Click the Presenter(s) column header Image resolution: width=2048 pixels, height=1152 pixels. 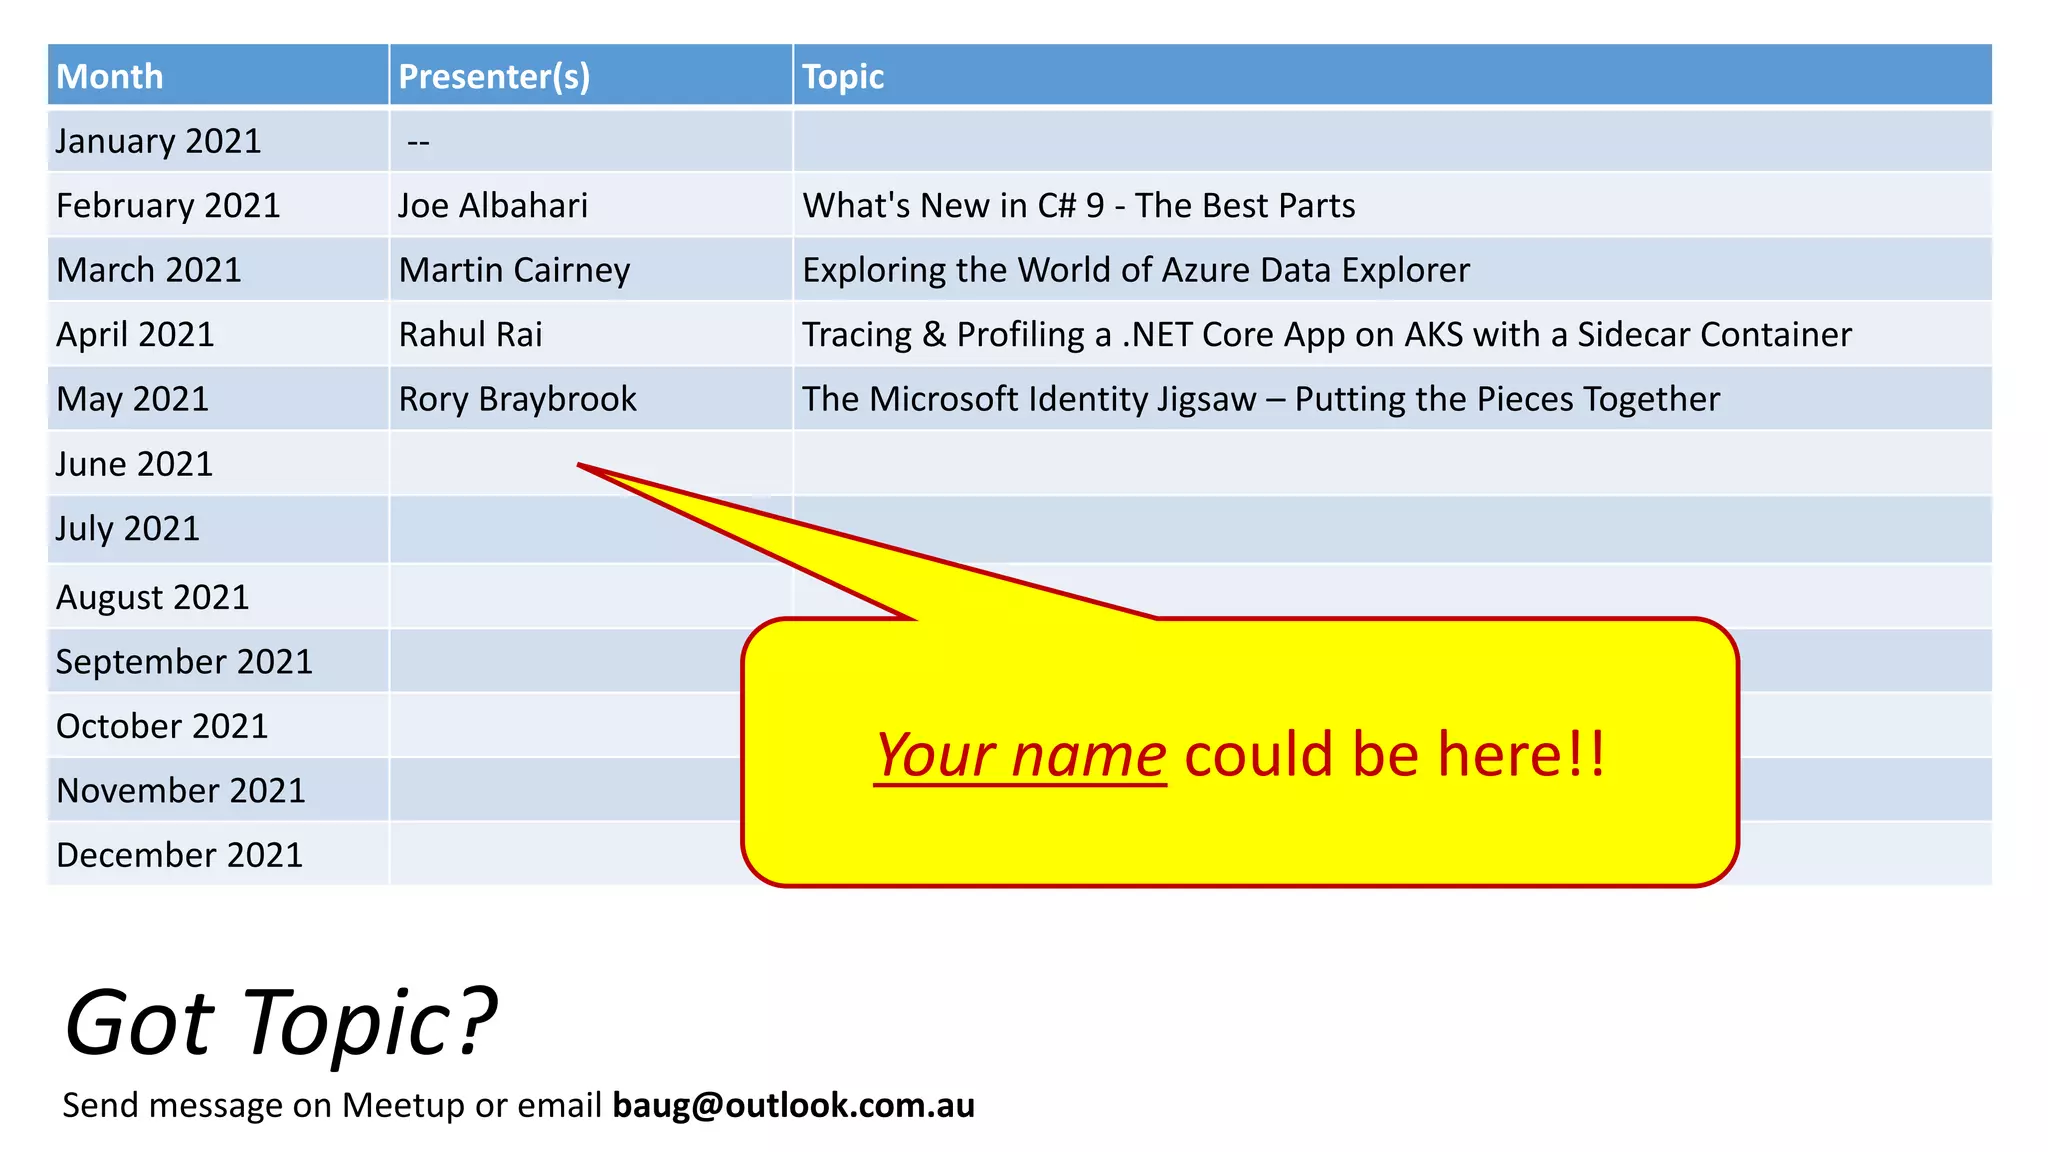coord(494,76)
